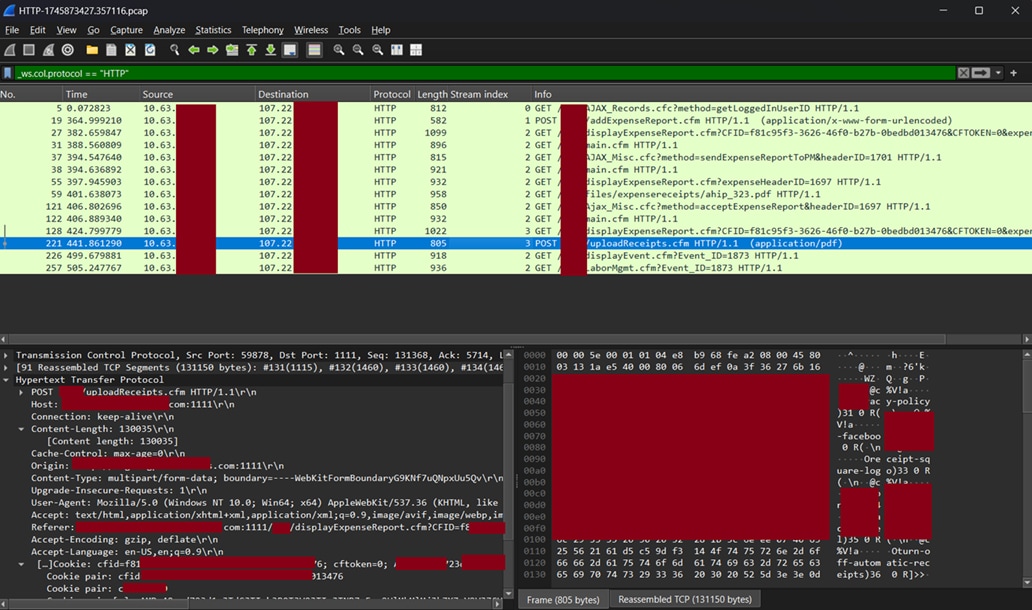This screenshot has height=610, width=1032.
Task: Jump to the first packet
Action: (251, 50)
